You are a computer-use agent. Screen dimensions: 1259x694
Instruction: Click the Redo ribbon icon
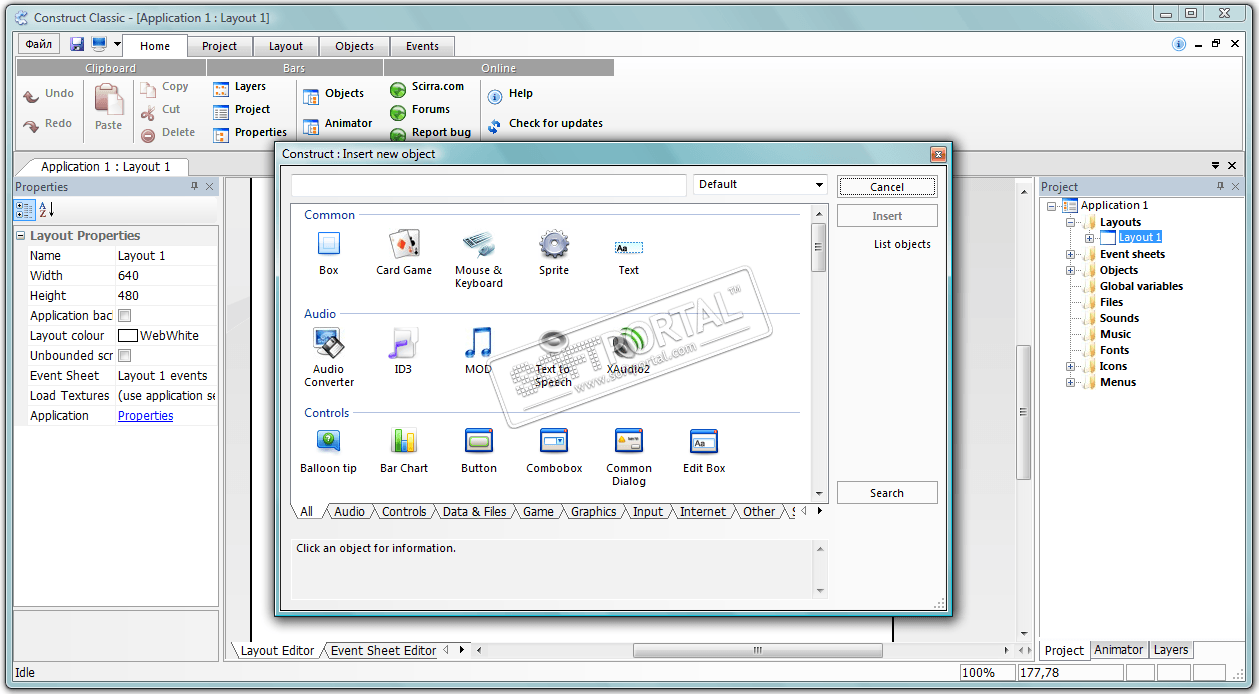coord(31,125)
